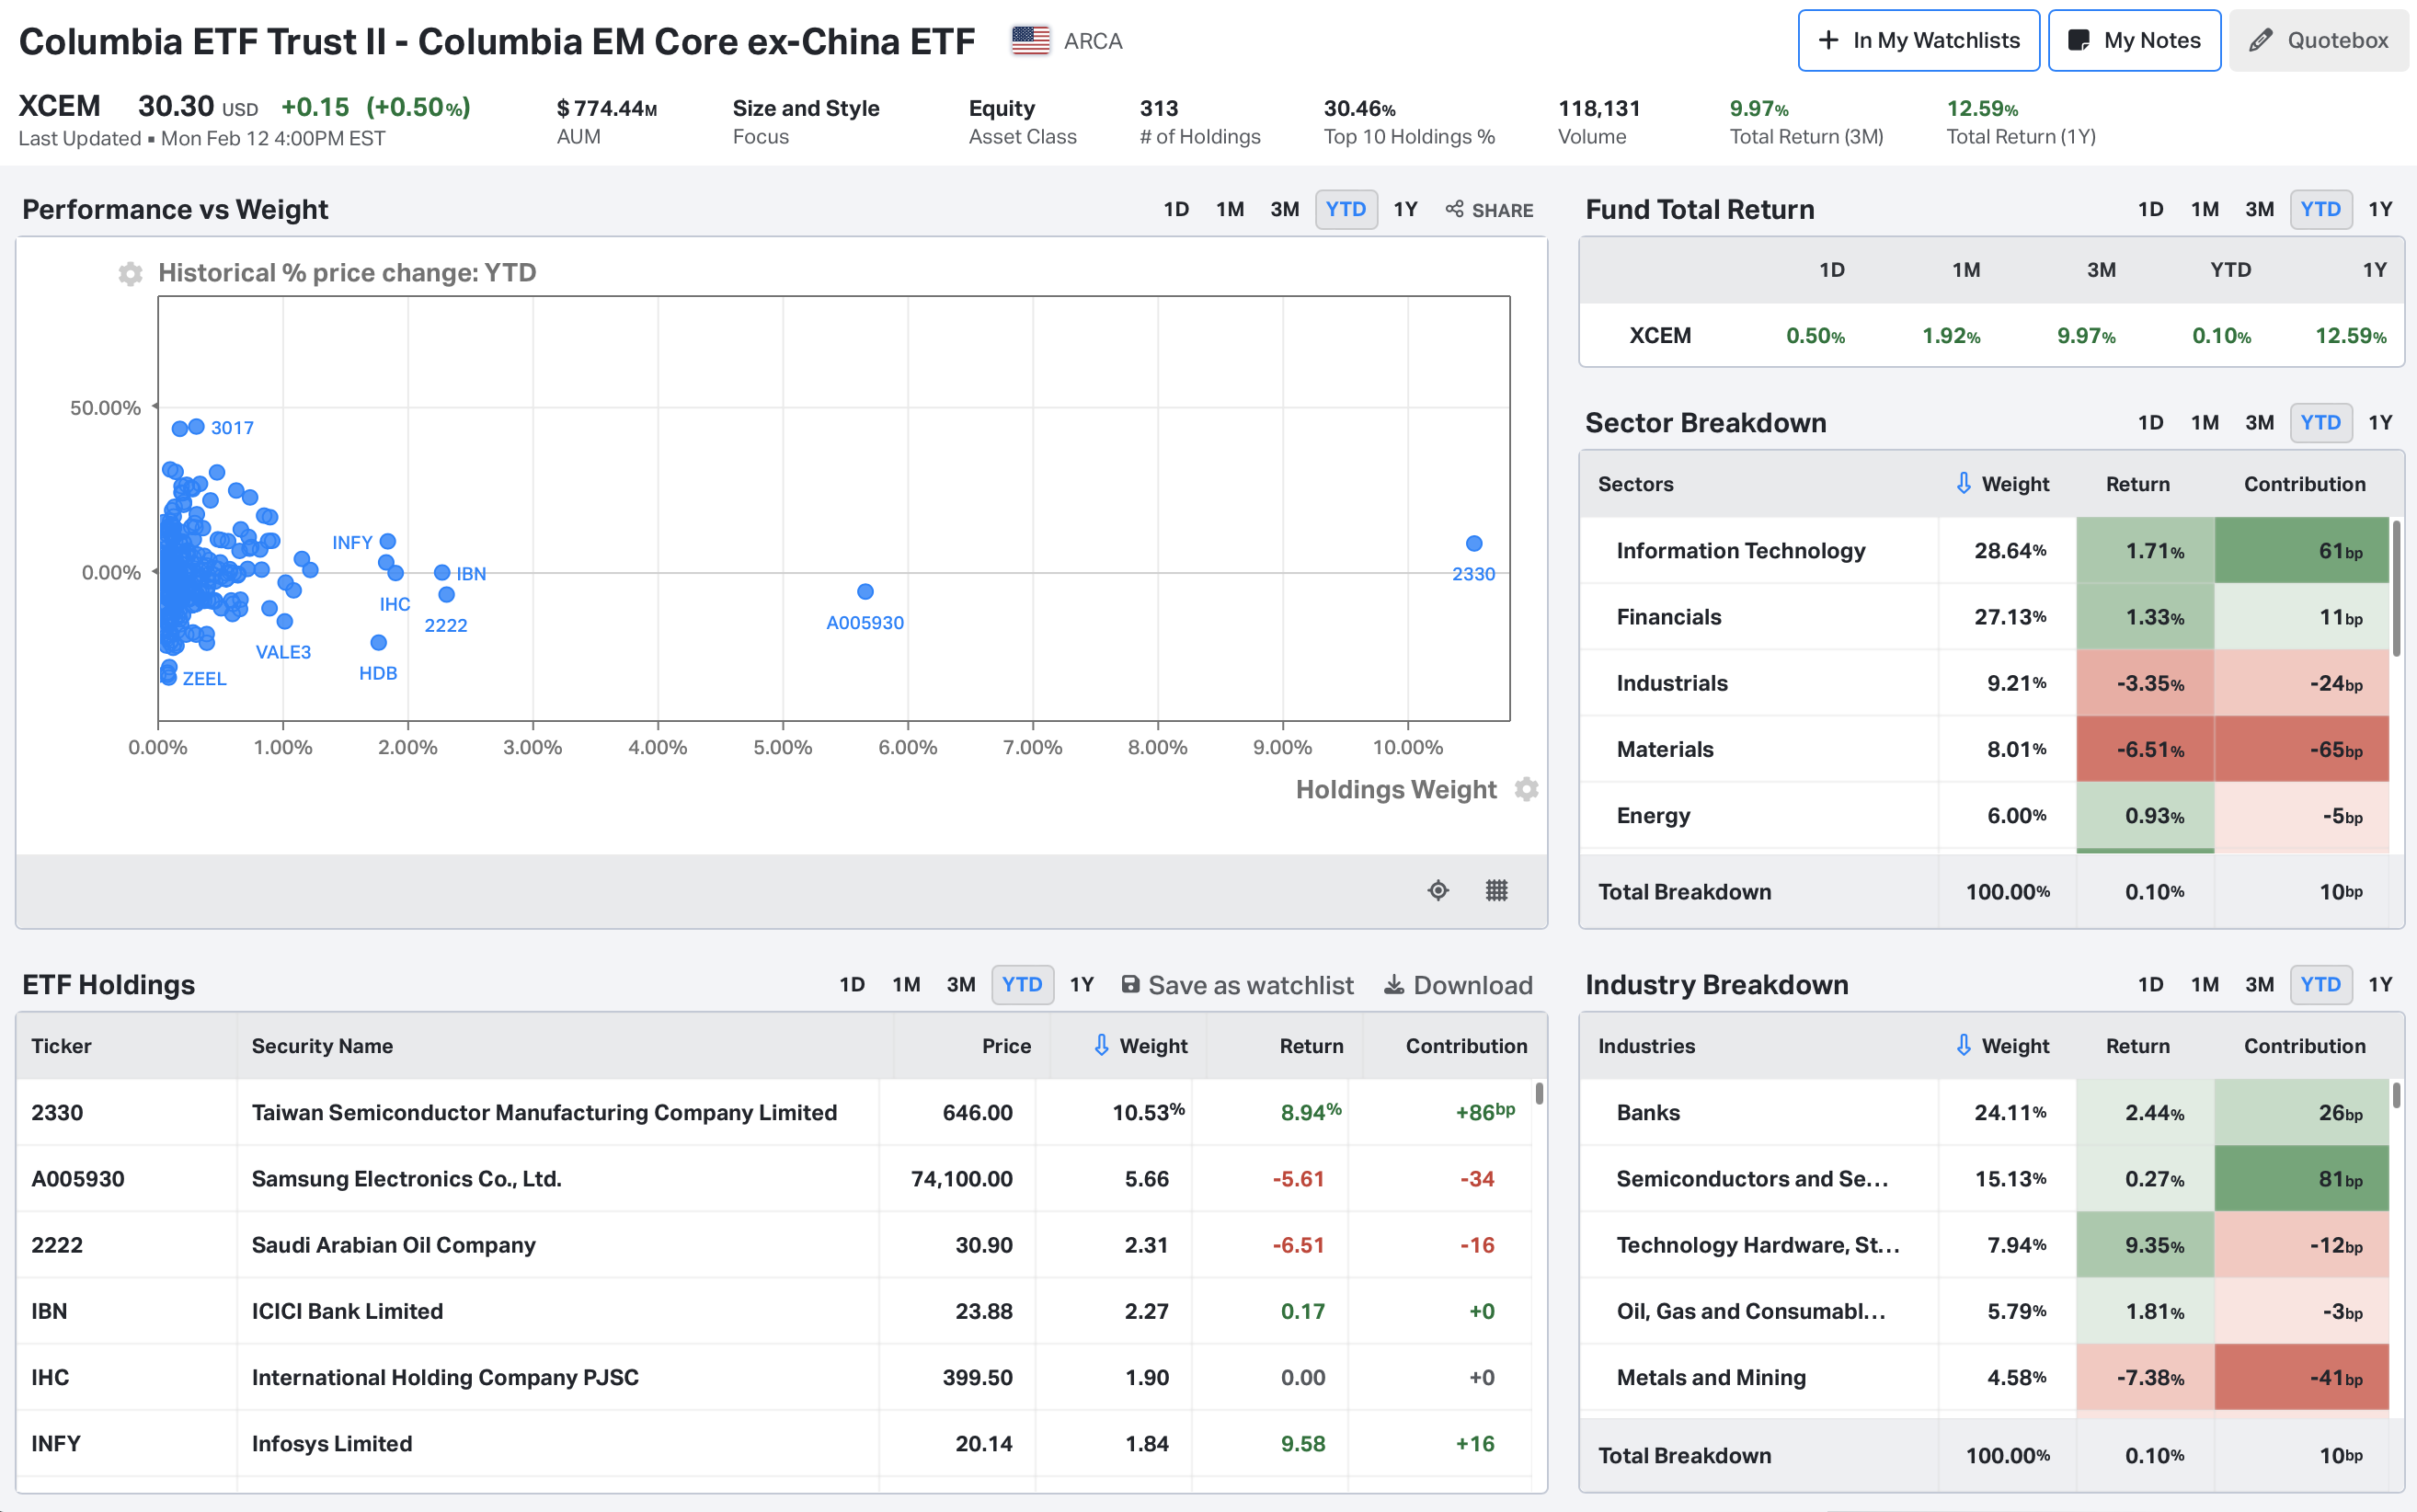The height and width of the screenshot is (1512, 2417).
Task: Sort Industry Breakdown by Weight arrow icon
Action: coord(1963,1045)
